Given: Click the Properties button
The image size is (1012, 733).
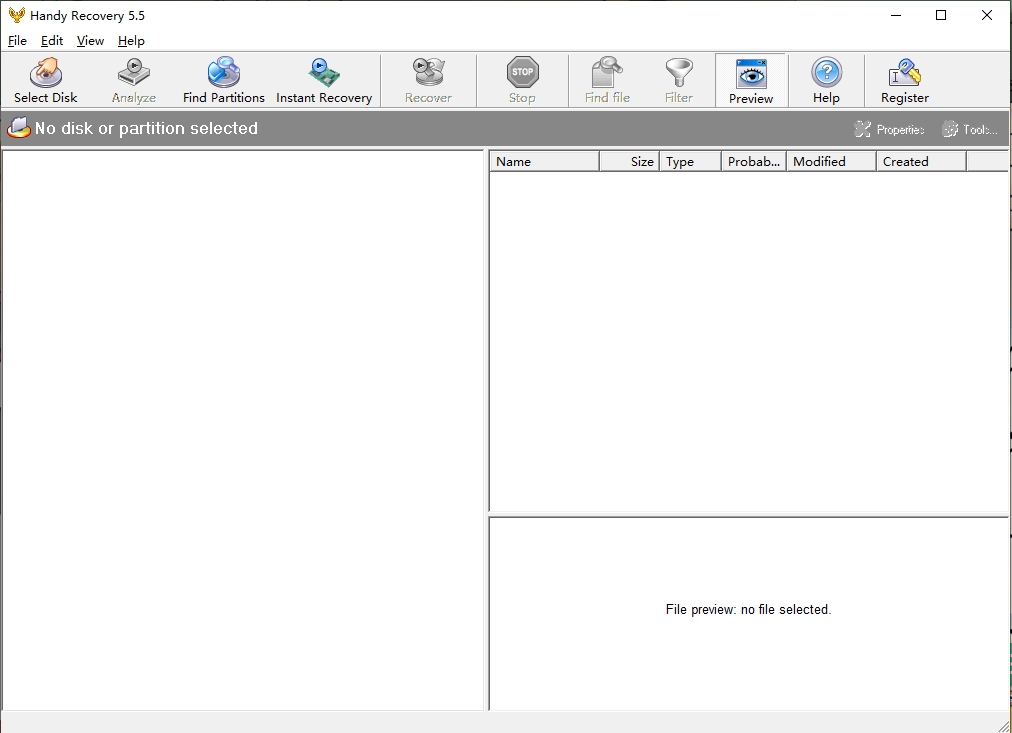Looking at the screenshot, I should [889, 129].
